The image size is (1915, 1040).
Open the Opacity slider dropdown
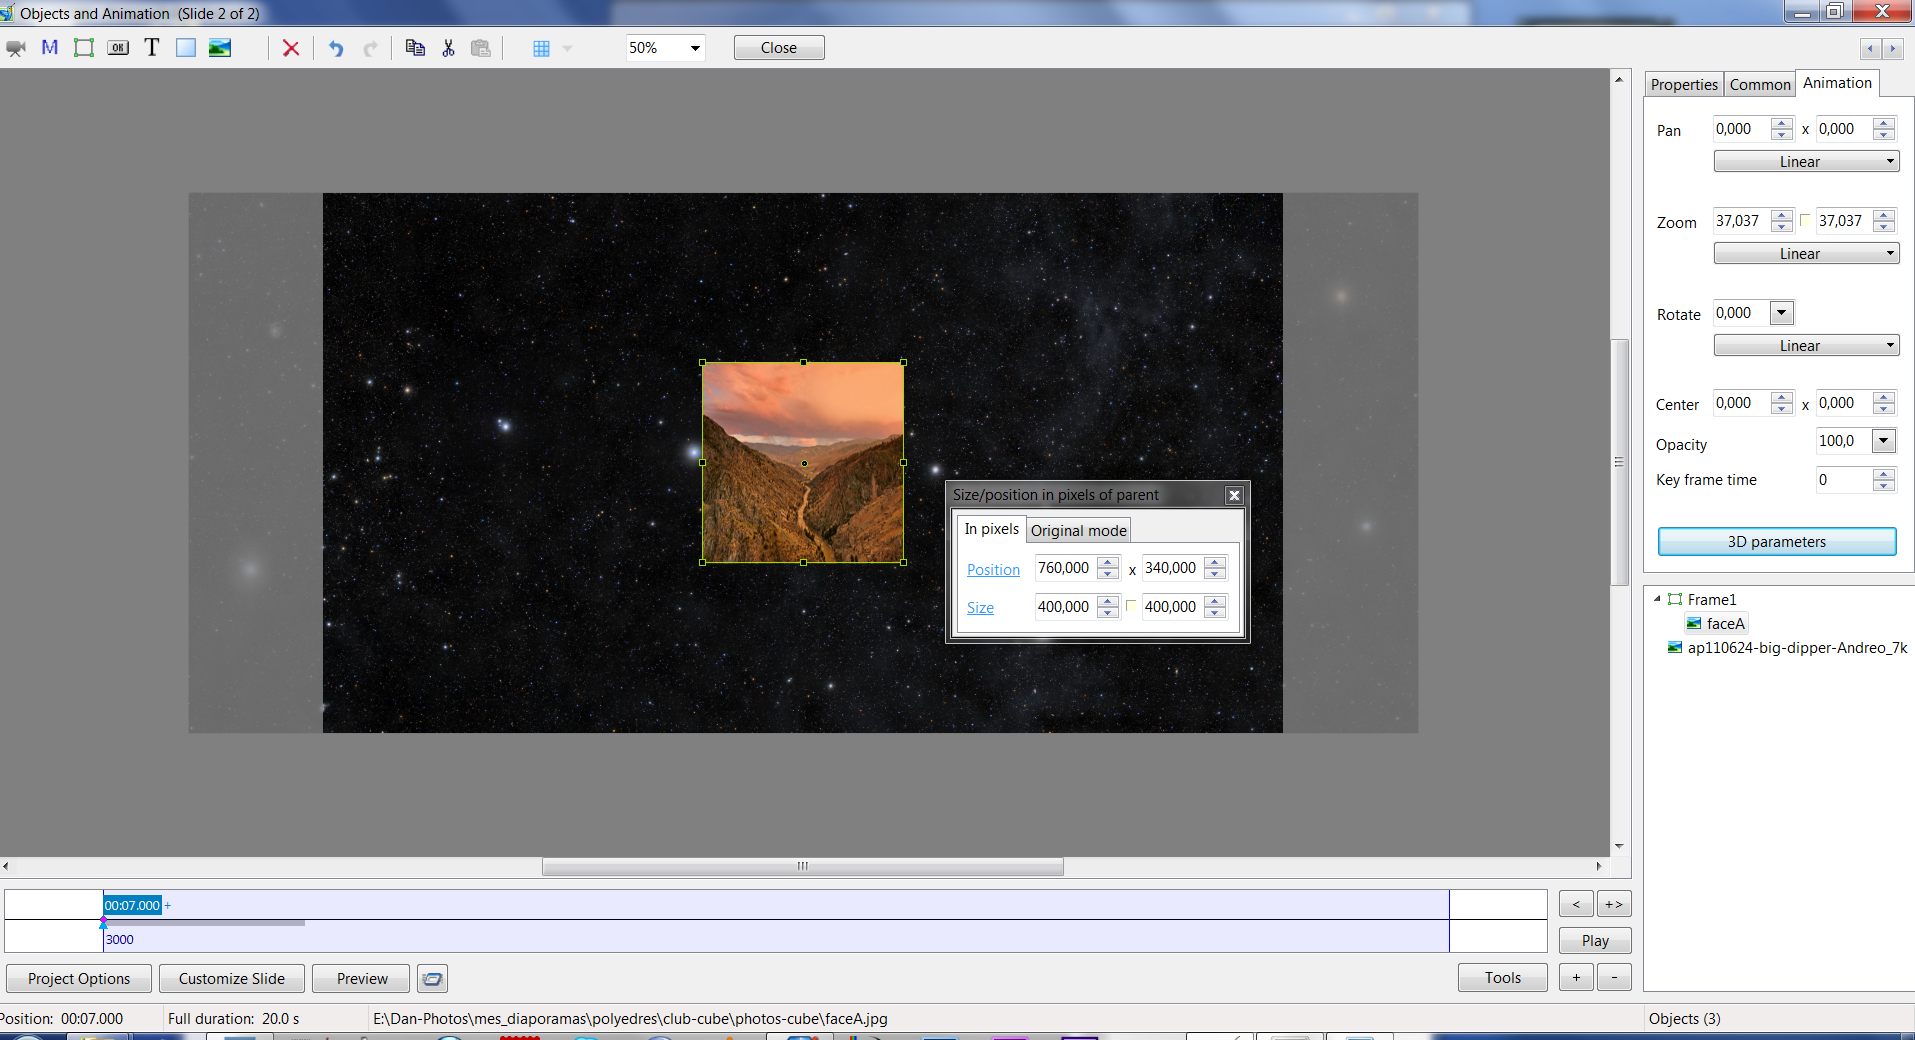point(1883,441)
